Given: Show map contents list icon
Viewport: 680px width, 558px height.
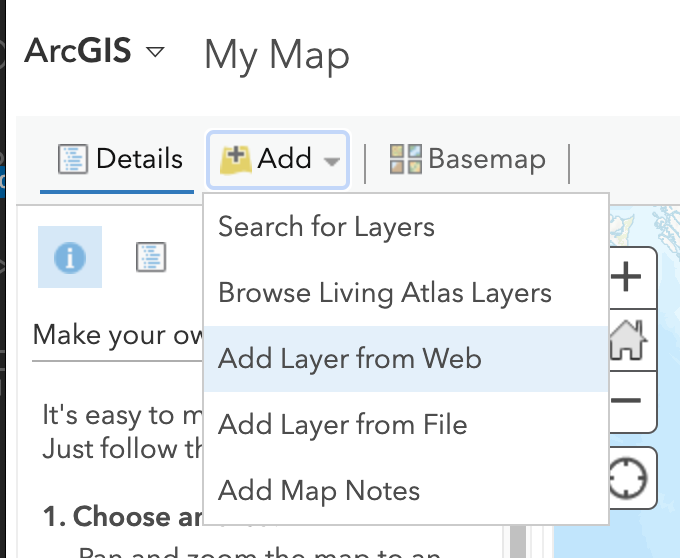Looking at the screenshot, I should 151,257.
